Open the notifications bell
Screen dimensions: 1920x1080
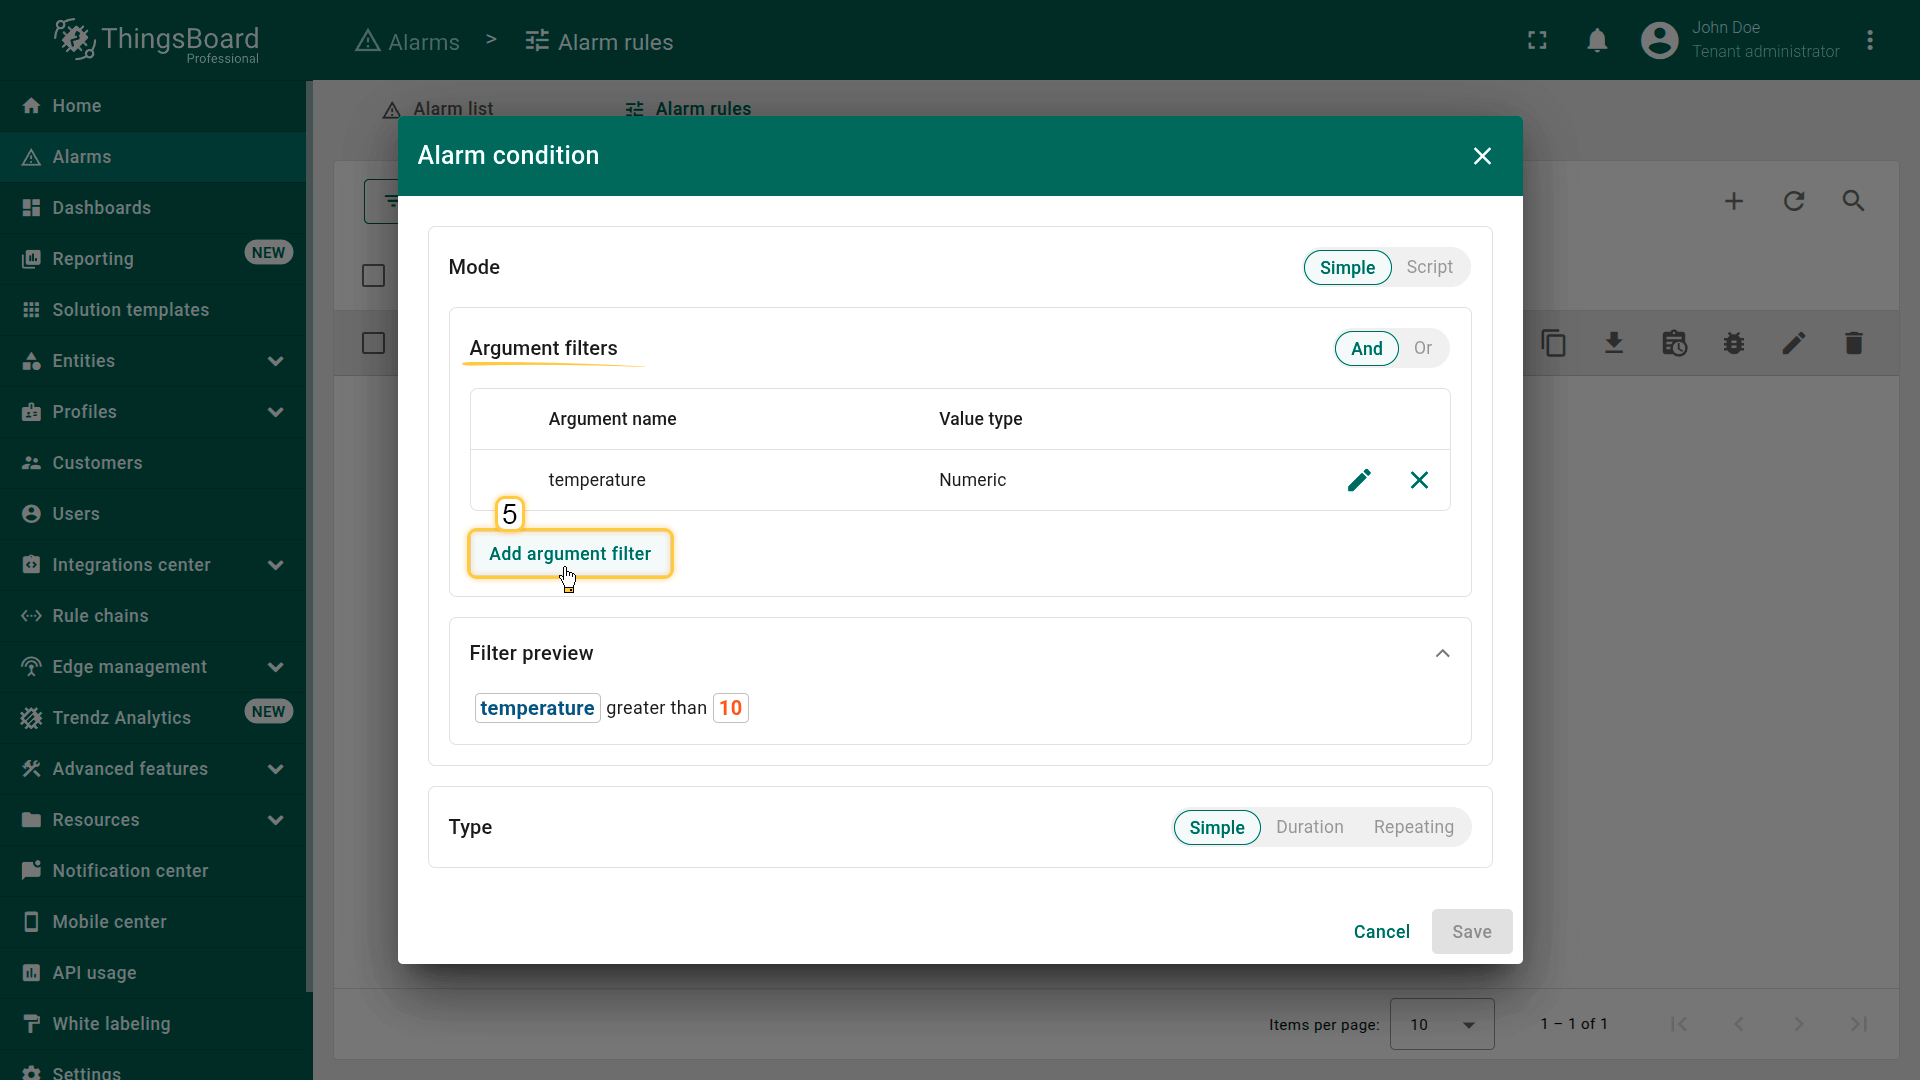click(1597, 40)
